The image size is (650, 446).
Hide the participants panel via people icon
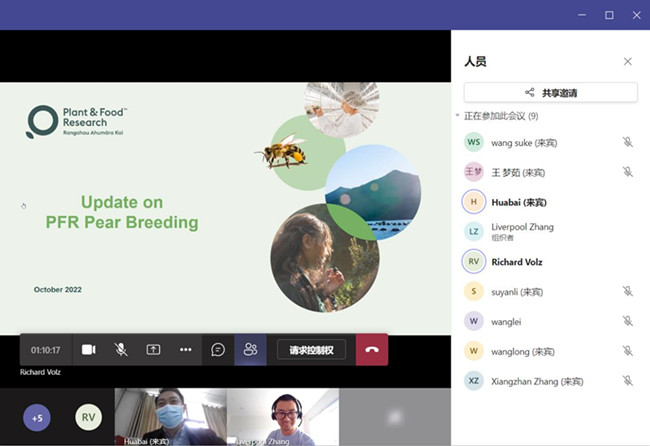pos(250,350)
